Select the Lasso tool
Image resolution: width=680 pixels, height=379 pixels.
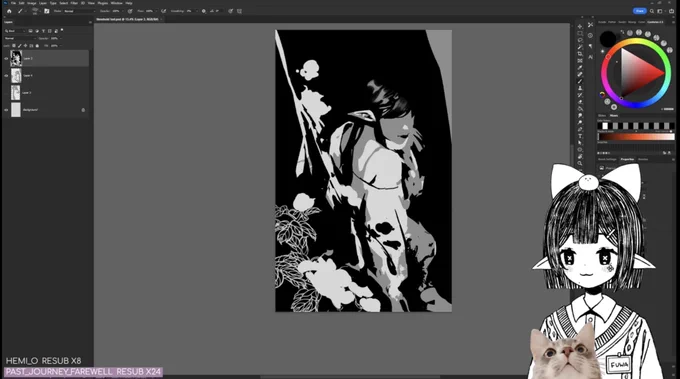[x=580, y=40]
